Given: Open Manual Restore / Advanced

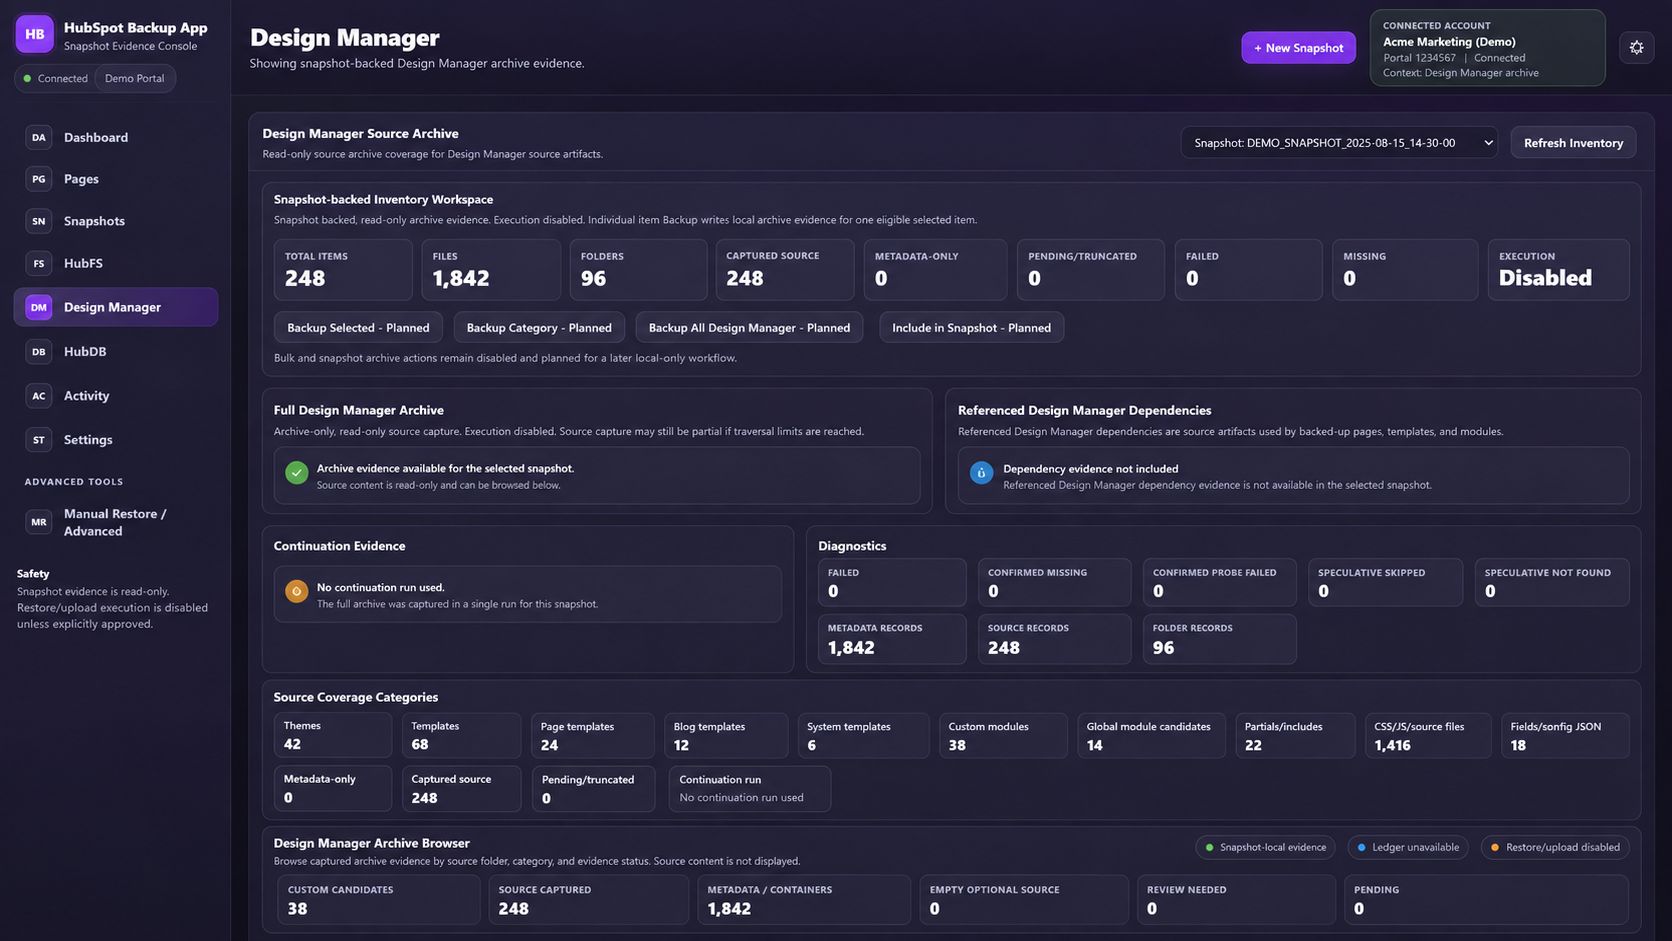Looking at the screenshot, I should pos(116,522).
